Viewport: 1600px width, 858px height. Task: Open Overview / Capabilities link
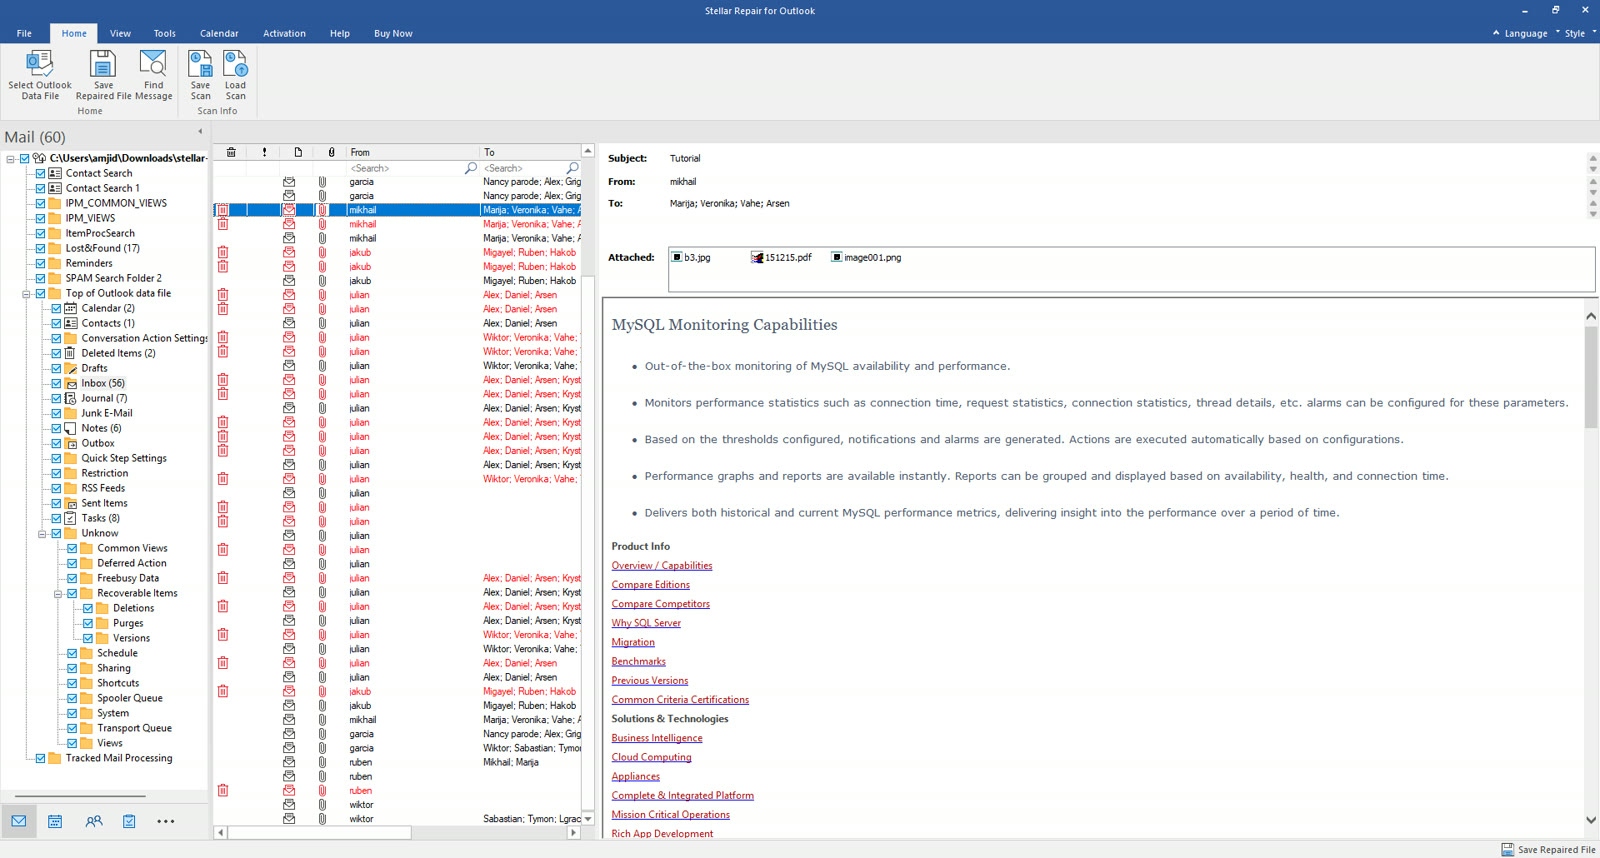(662, 566)
